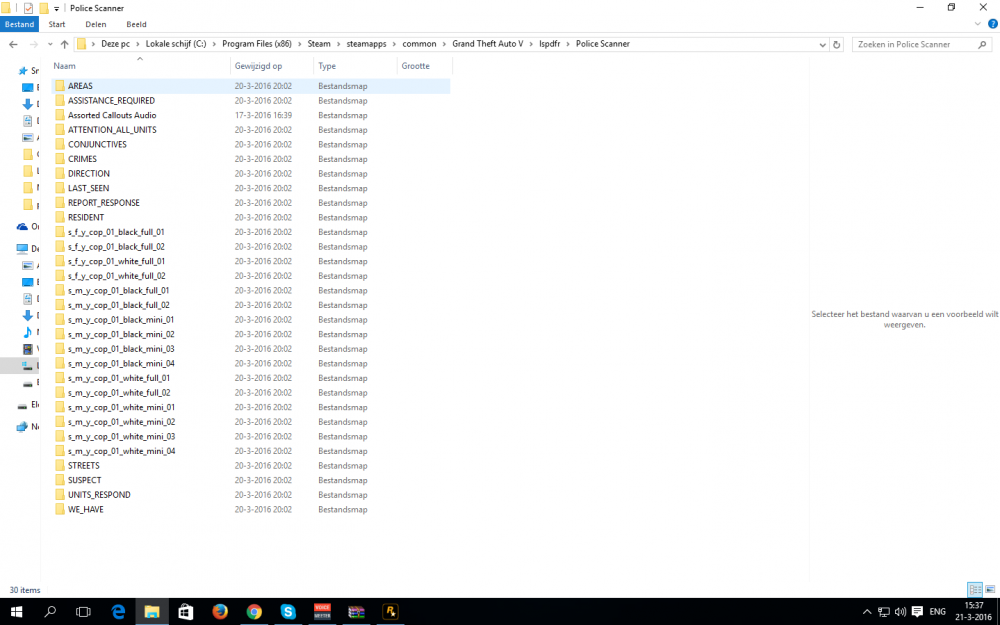Select folder s_m_y_cop_01_black_mini_03
Viewport: 1000px width, 625px height.
pyautogui.click(x=121, y=349)
